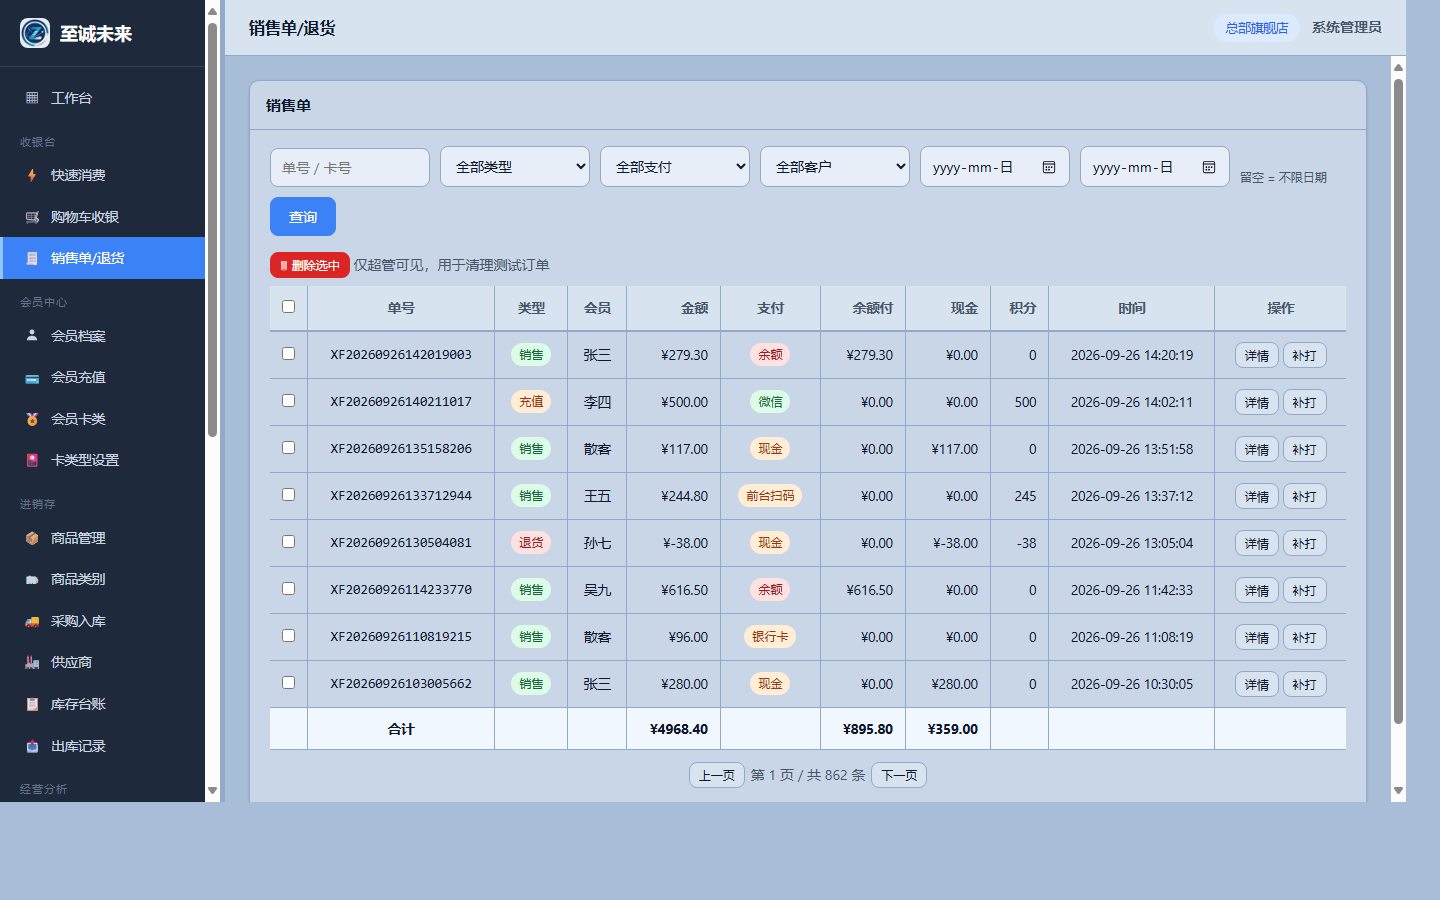Click the 会员卡类 medal icon
This screenshot has width=1440, height=900.
32,419
